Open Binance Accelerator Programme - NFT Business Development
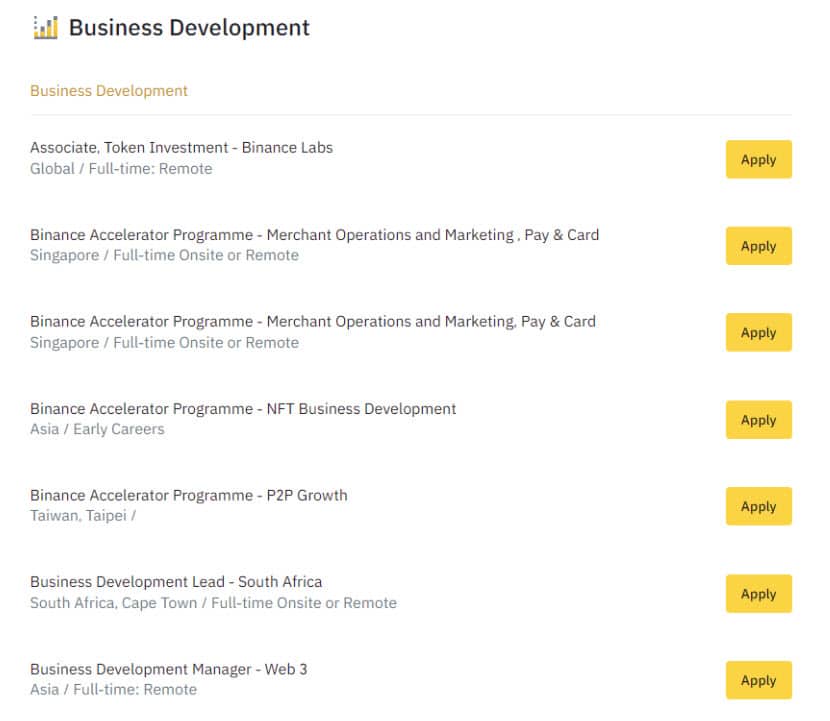 tap(243, 409)
